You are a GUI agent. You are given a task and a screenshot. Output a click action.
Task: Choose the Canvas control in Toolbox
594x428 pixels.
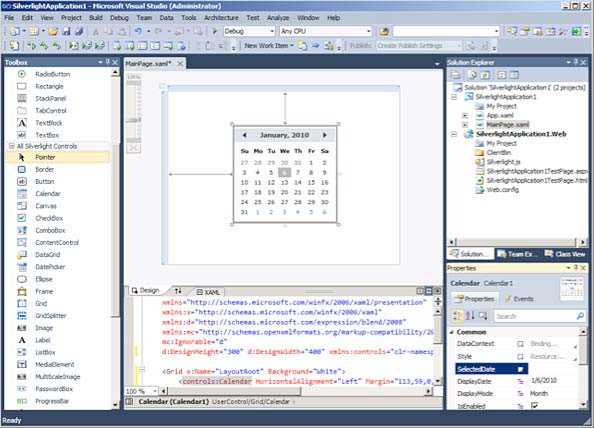pyautogui.click(x=46, y=206)
